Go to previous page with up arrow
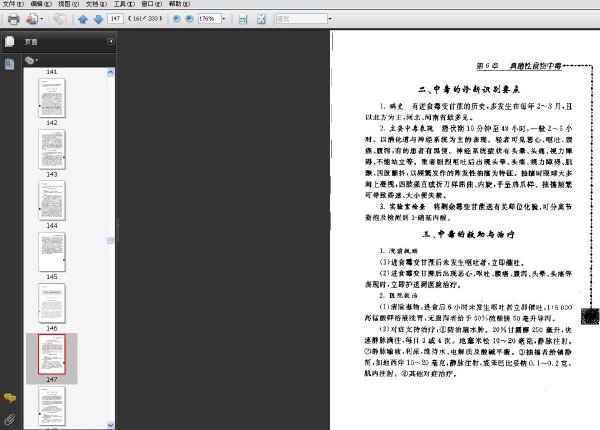This screenshot has height=430, width=600. [x=83, y=19]
